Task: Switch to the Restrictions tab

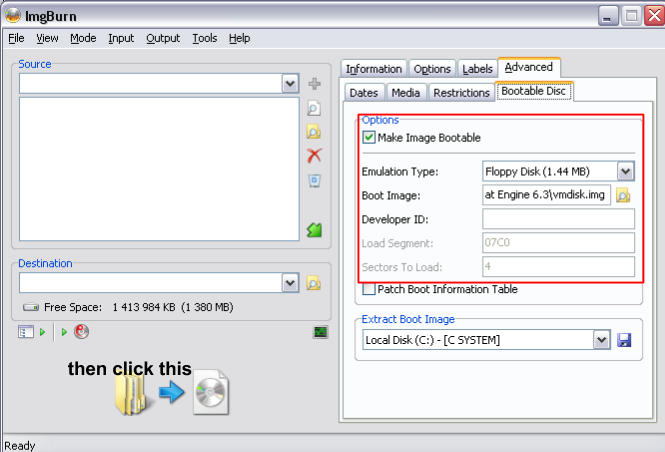Action: [x=462, y=93]
